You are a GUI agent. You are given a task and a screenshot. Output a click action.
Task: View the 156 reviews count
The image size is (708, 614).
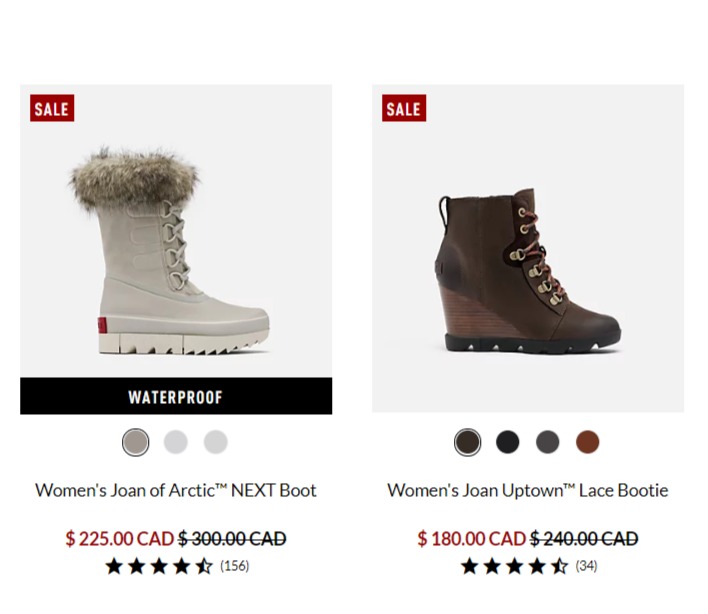pos(235,566)
